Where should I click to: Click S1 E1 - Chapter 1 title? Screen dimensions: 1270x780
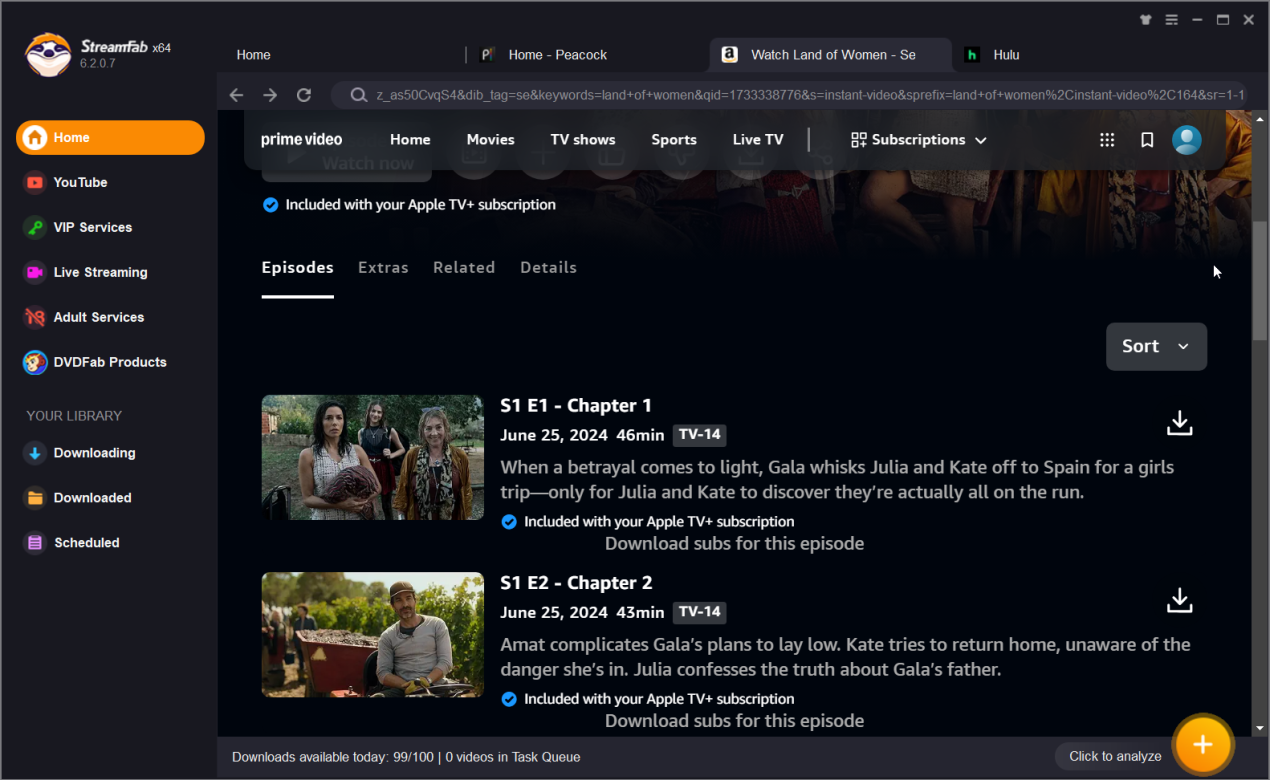[576, 406]
